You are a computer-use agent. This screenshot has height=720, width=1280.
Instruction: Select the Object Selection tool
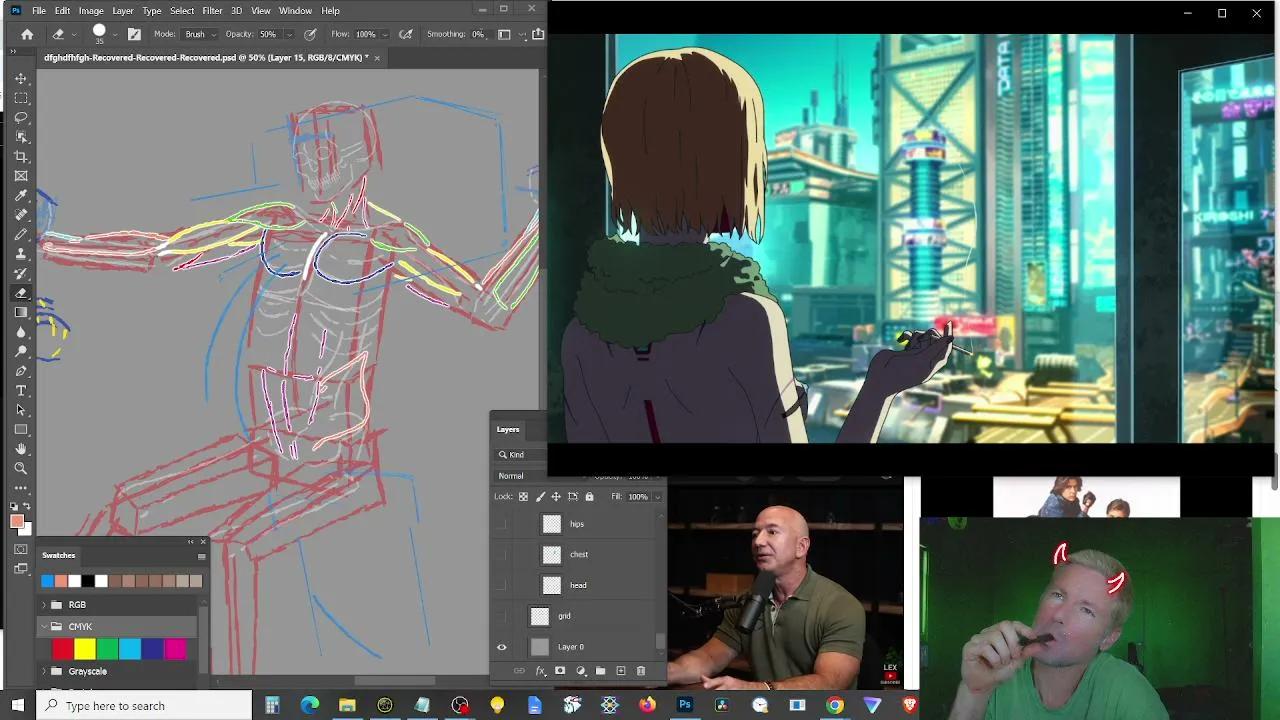[21, 137]
